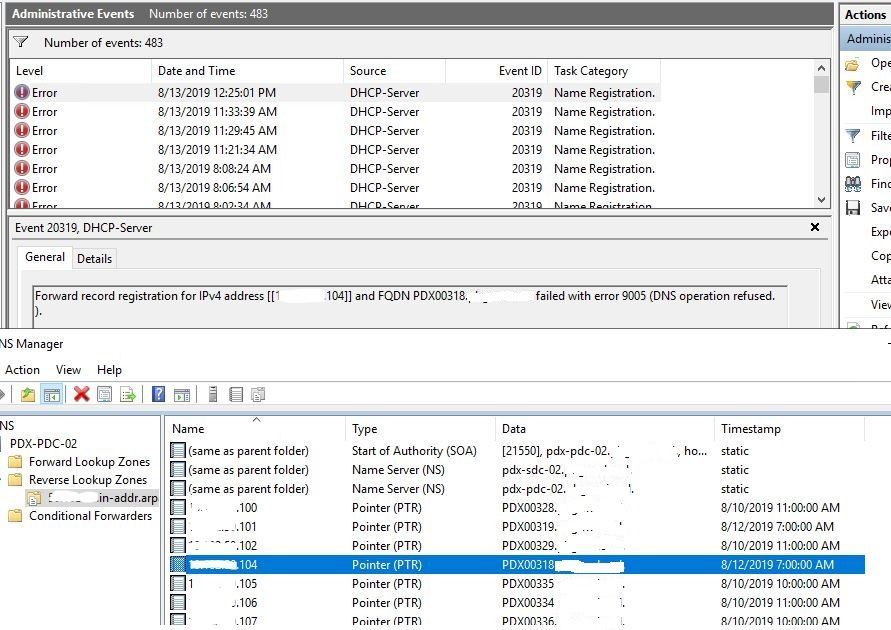
Task: Sort DNS records by the Data column
Action: click(x=605, y=429)
